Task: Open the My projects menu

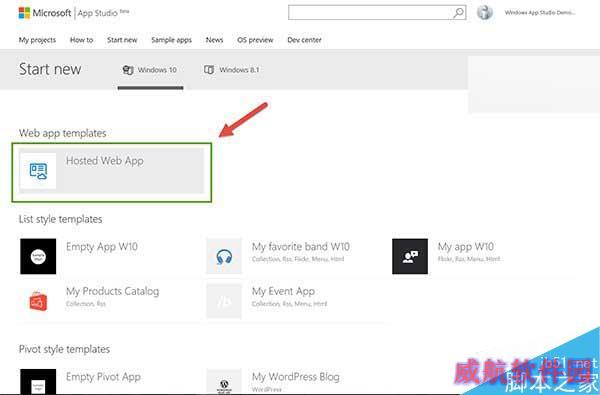Action: coord(37,40)
